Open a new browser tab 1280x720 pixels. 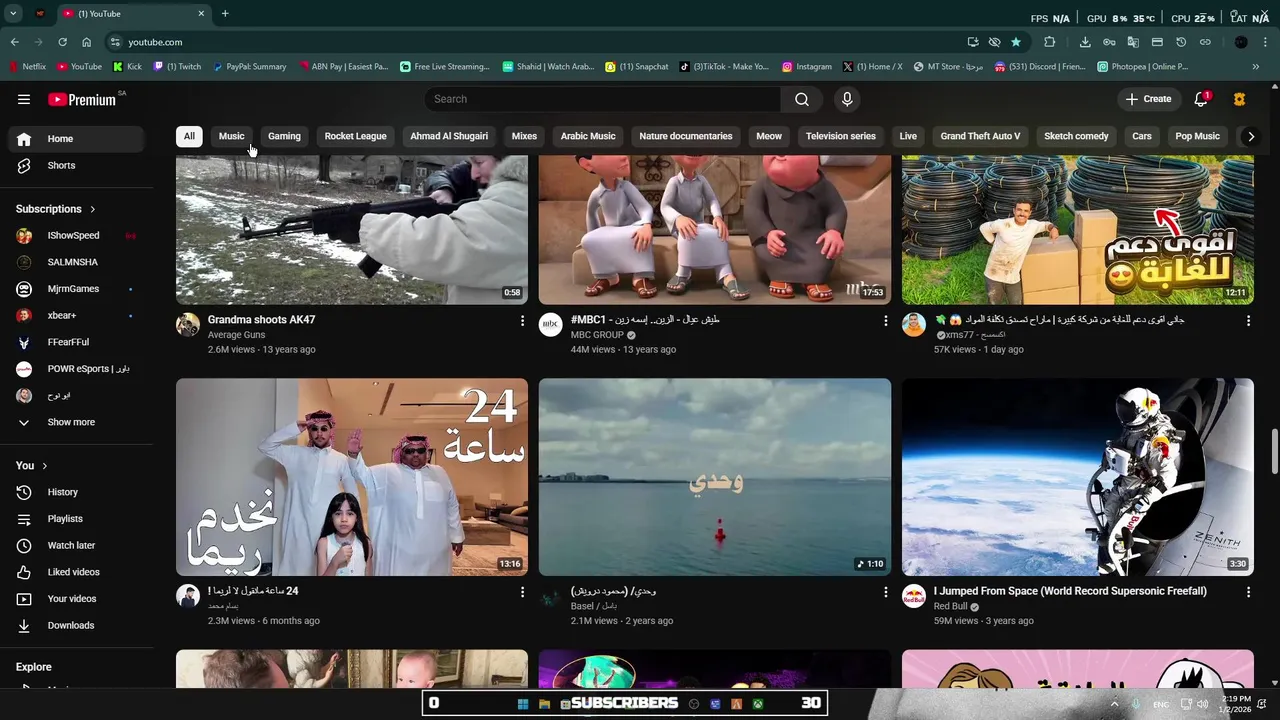coord(225,14)
